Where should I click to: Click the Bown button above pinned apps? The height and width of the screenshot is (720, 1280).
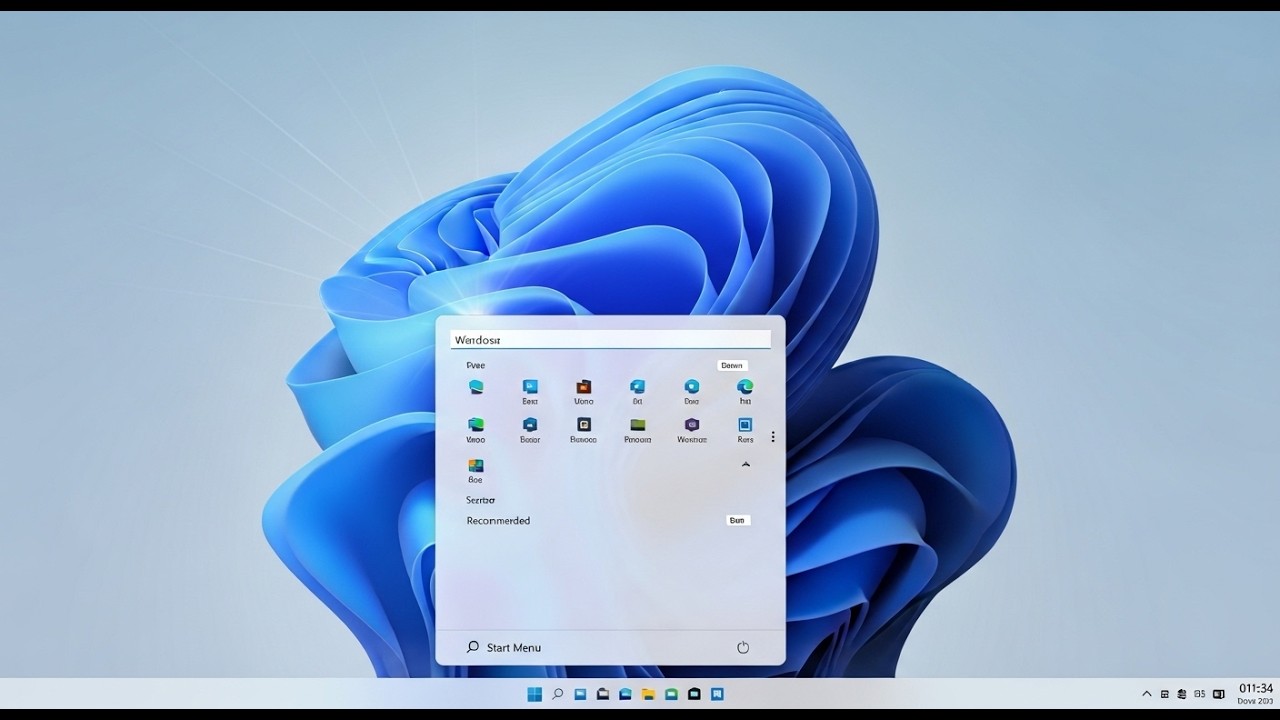[732, 366]
